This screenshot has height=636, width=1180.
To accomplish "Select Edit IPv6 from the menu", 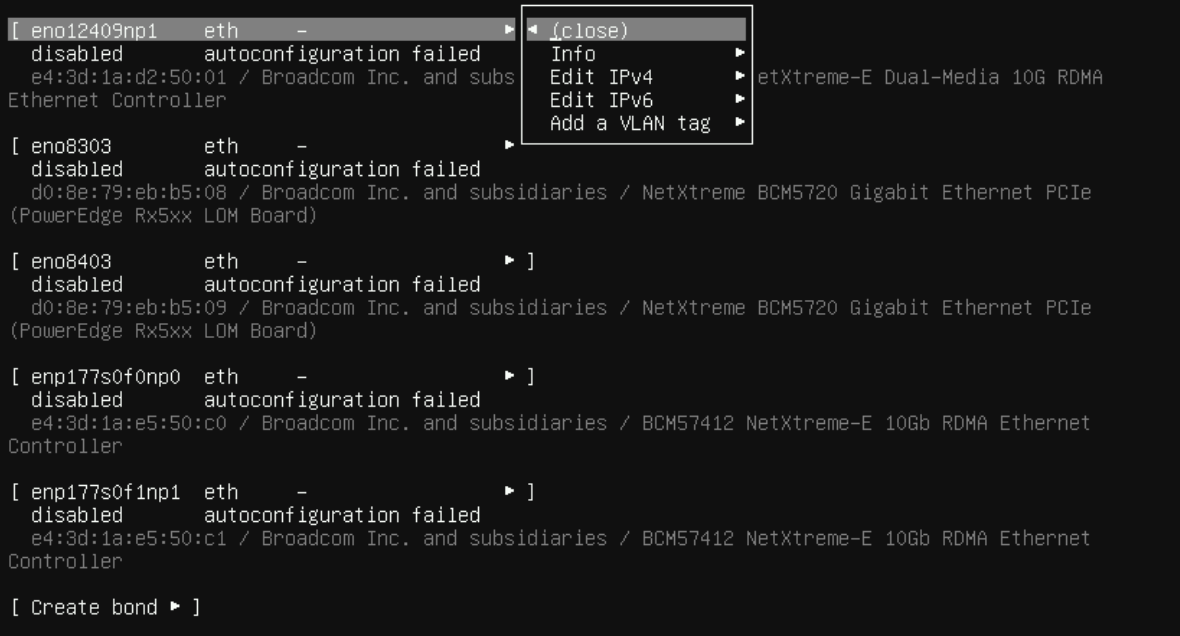I will (x=601, y=99).
